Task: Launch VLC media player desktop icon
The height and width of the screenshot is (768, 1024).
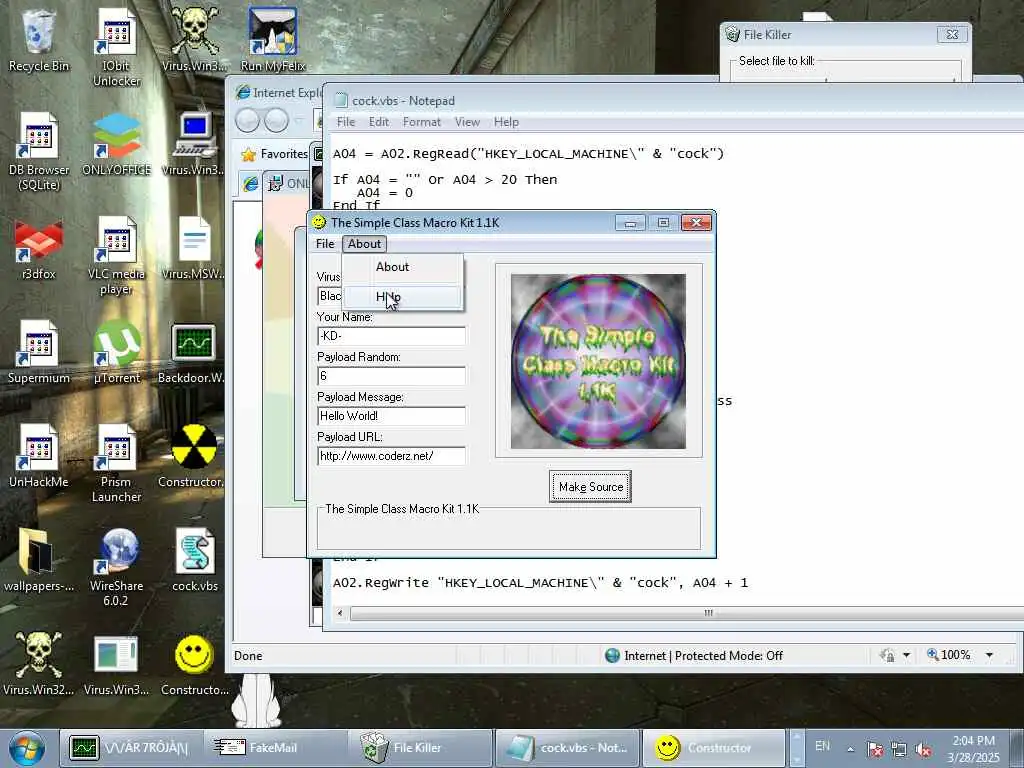Action: pyautogui.click(x=116, y=255)
